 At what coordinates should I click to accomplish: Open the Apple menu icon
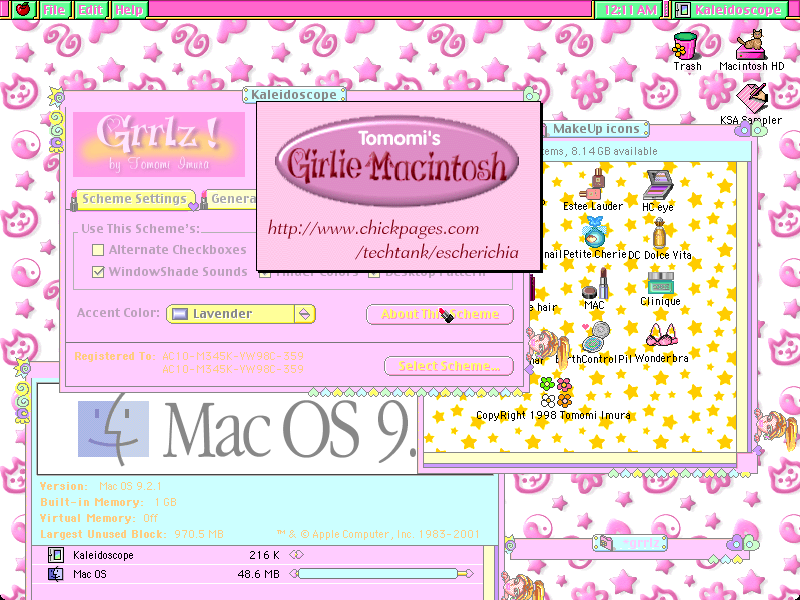coord(23,9)
